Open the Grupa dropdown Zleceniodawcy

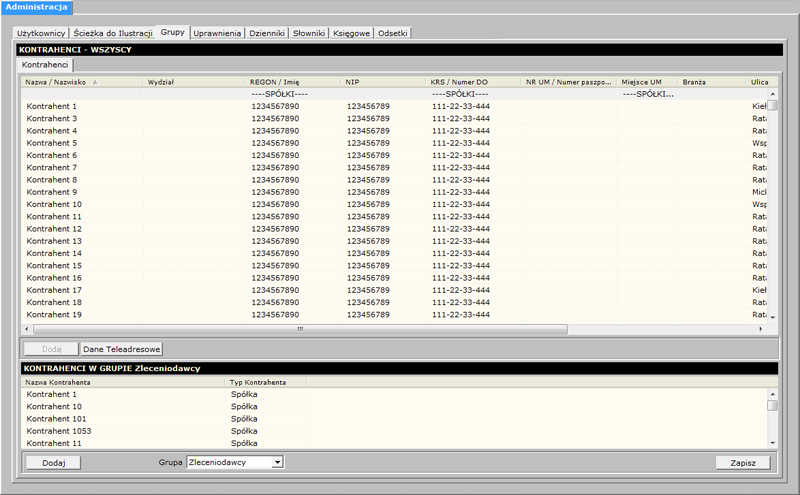pyautogui.click(x=235, y=462)
